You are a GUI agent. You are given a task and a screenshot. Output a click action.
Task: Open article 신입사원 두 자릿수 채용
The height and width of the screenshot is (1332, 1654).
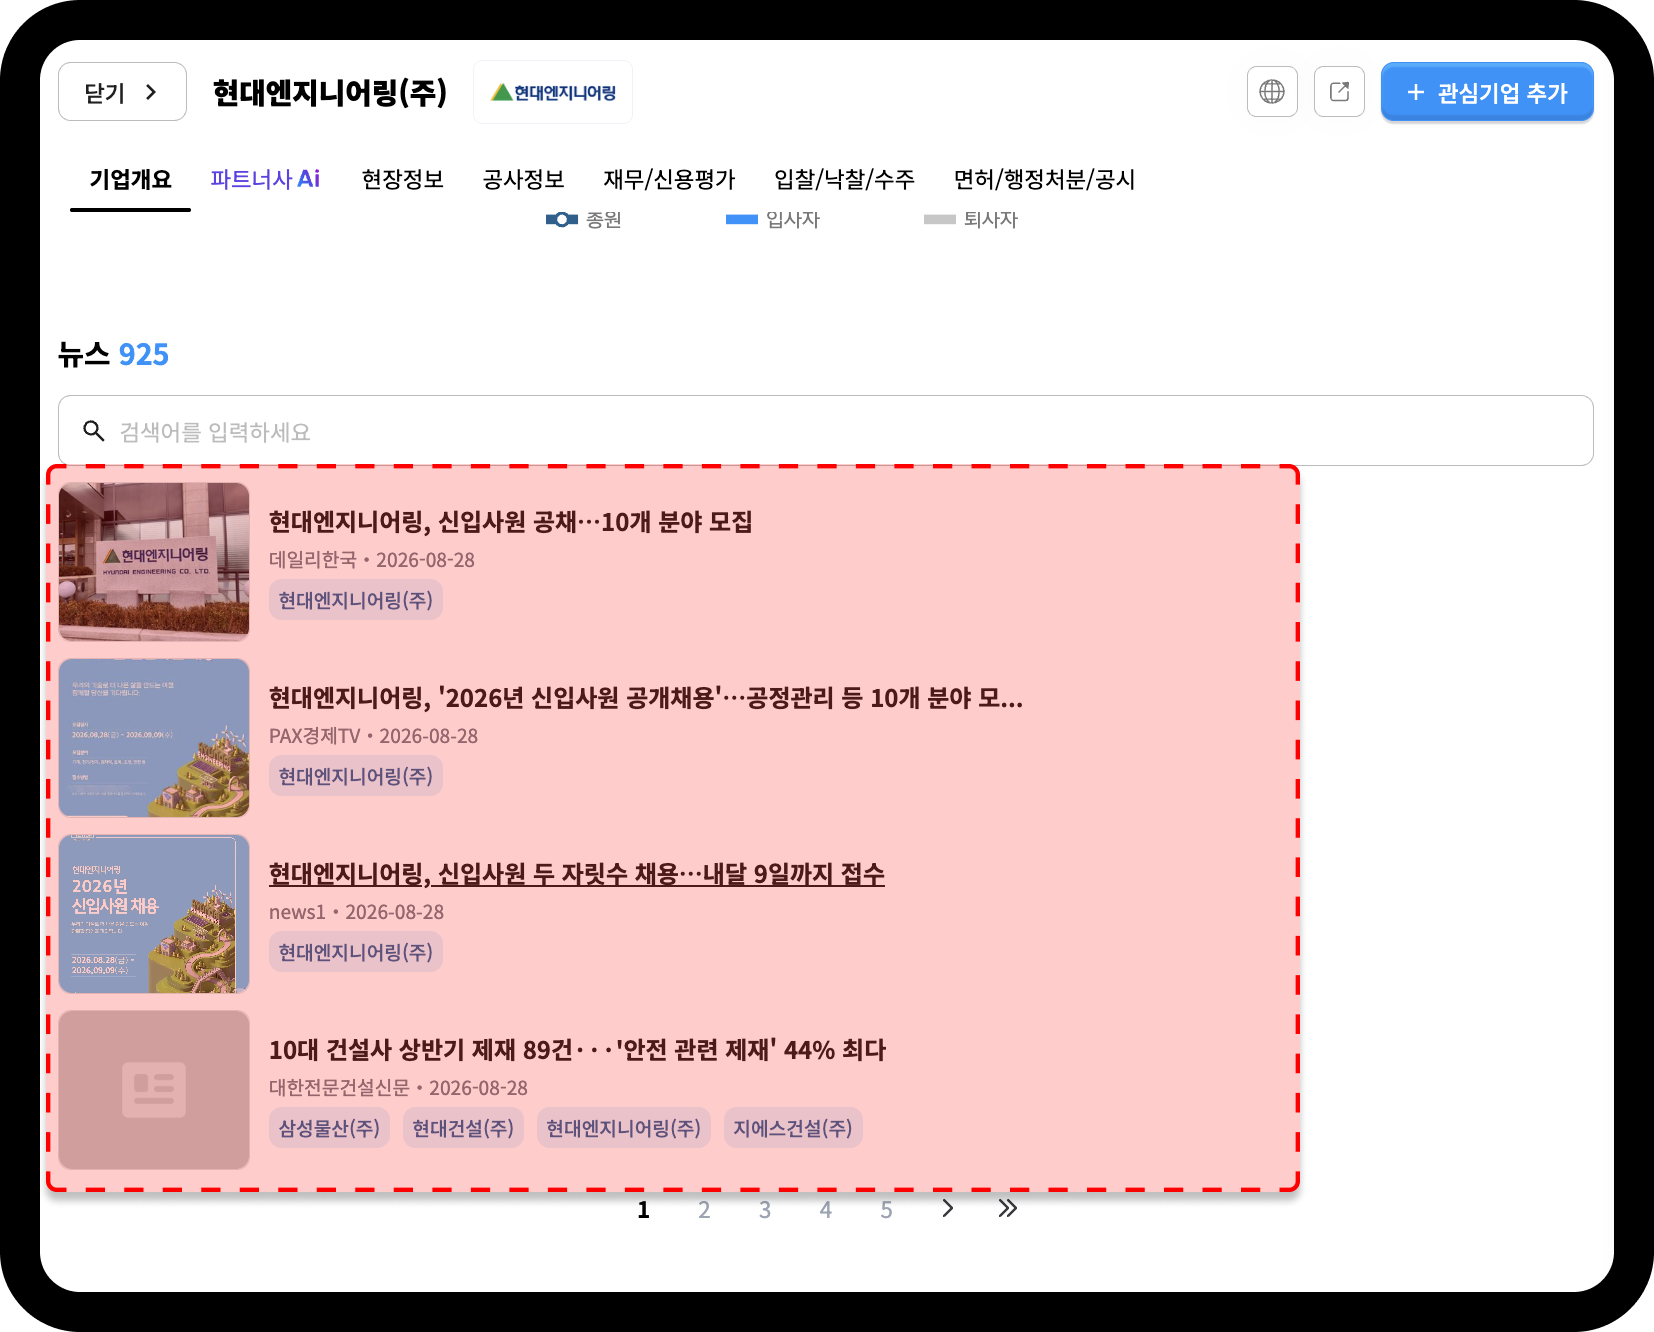point(577,873)
